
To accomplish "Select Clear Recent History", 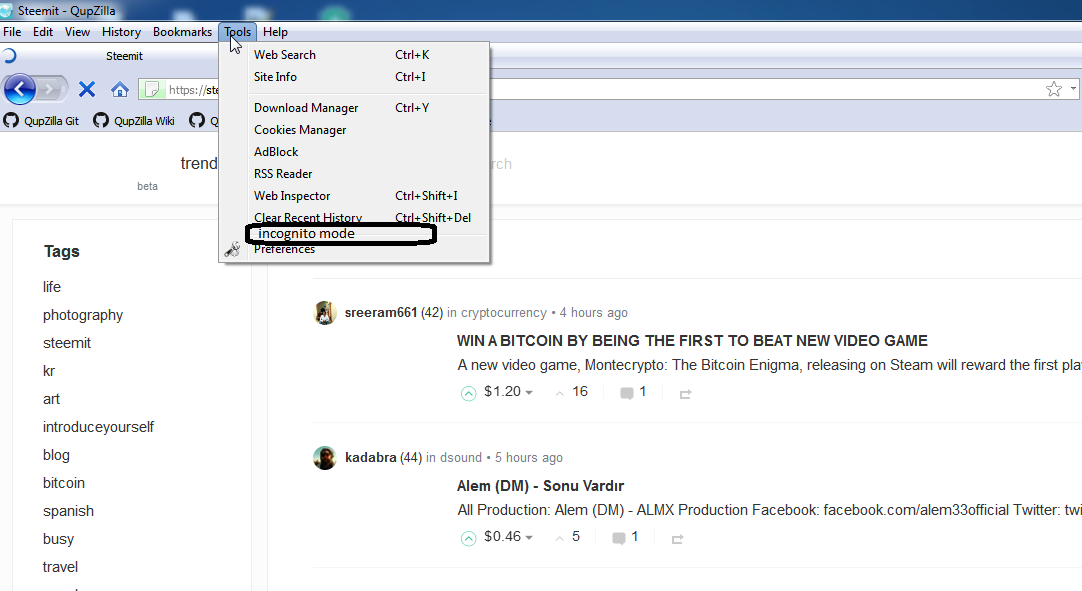I will point(354,217).
